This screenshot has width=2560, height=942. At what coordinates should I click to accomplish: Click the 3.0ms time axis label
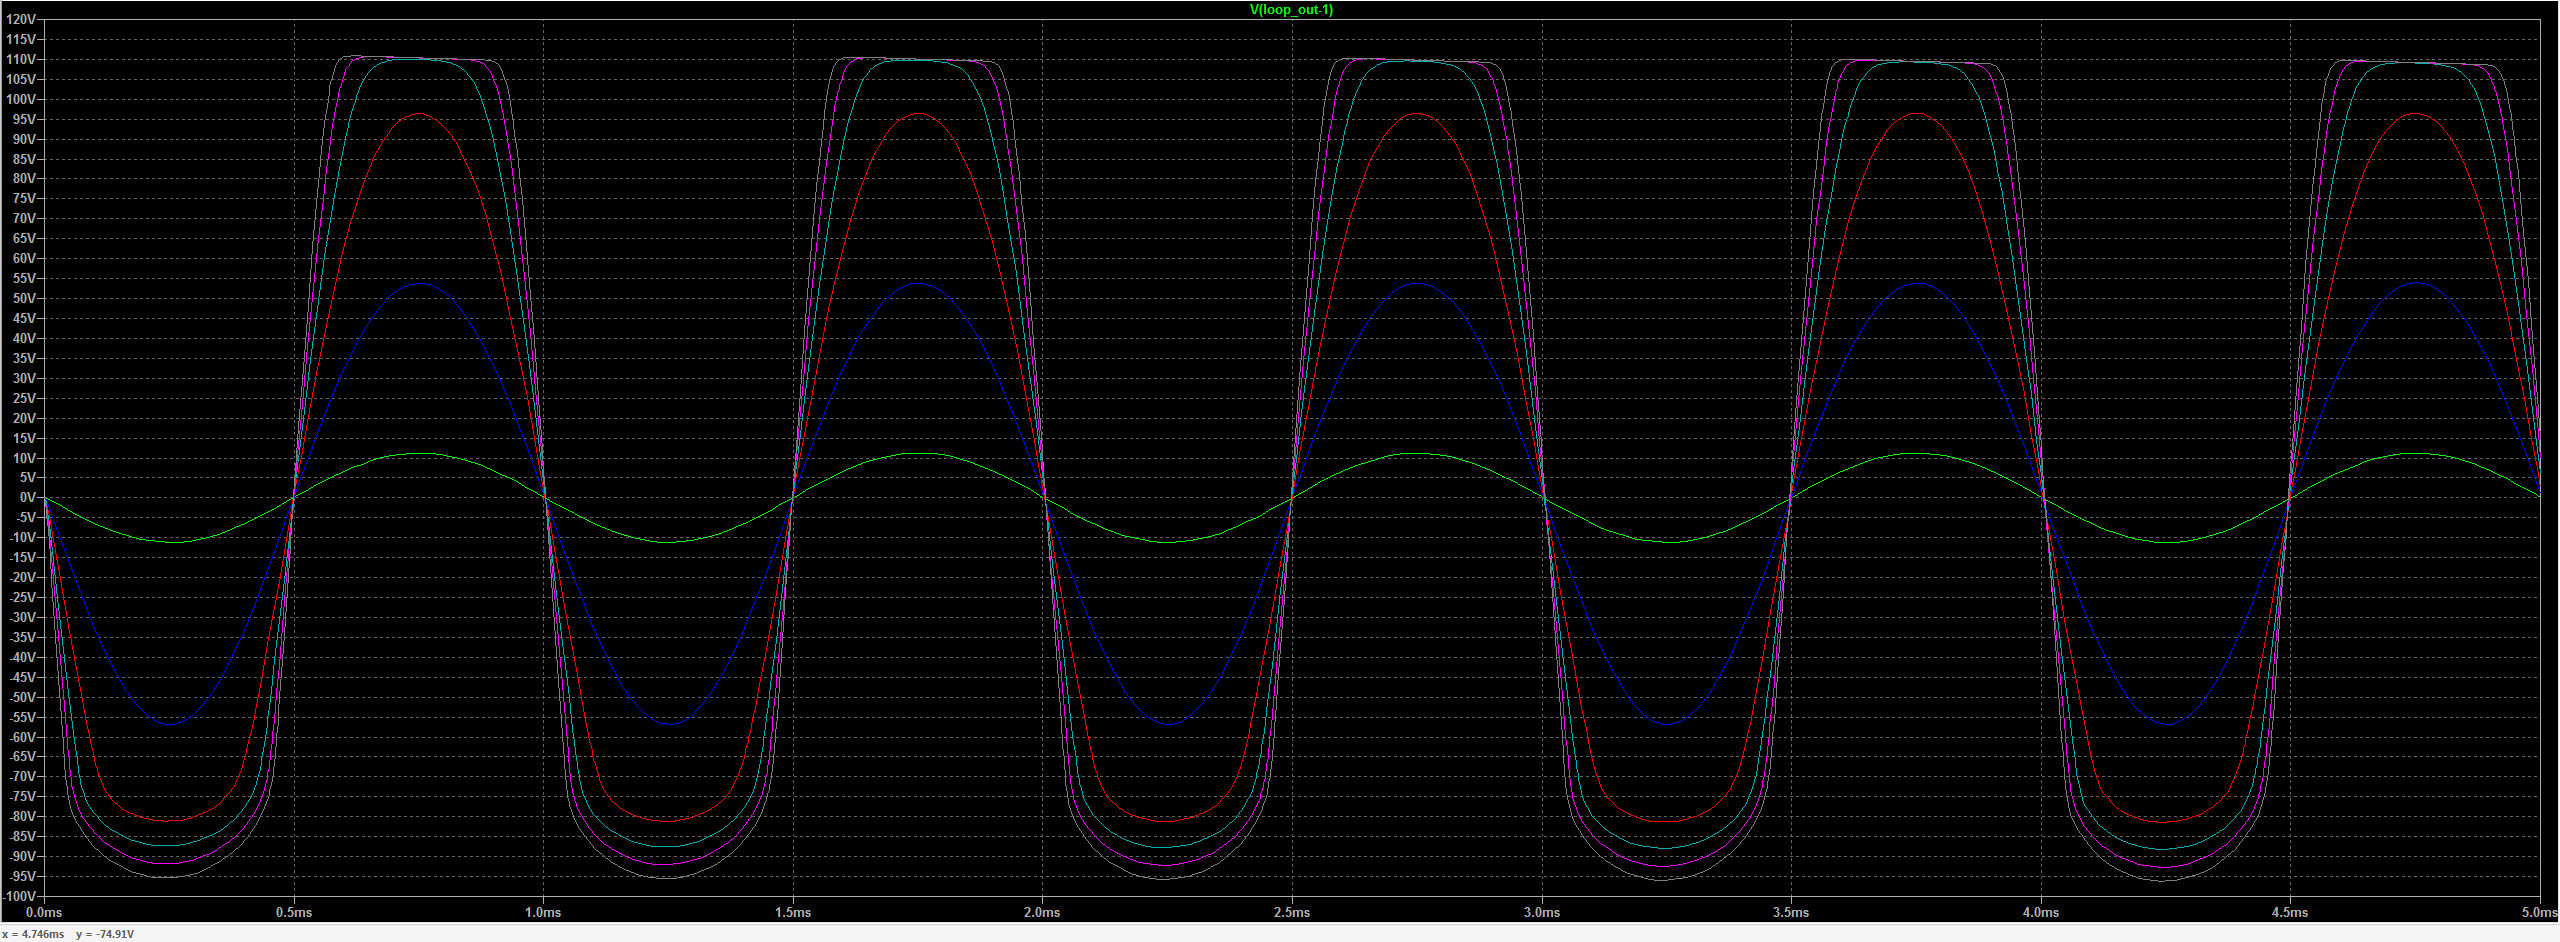point(1542,912)
